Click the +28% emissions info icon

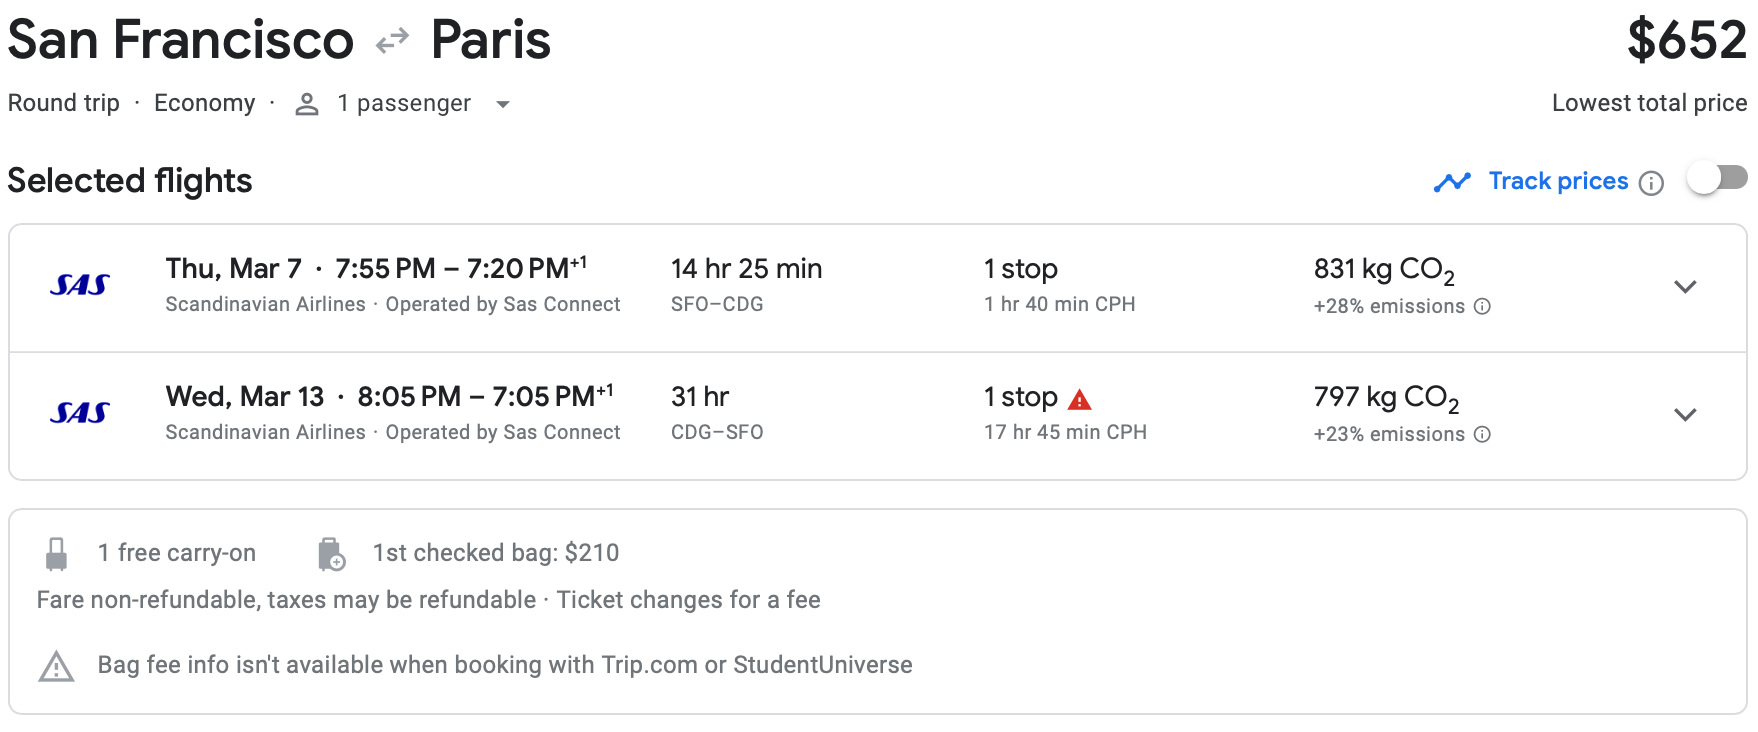click(x=1482, y=306)
